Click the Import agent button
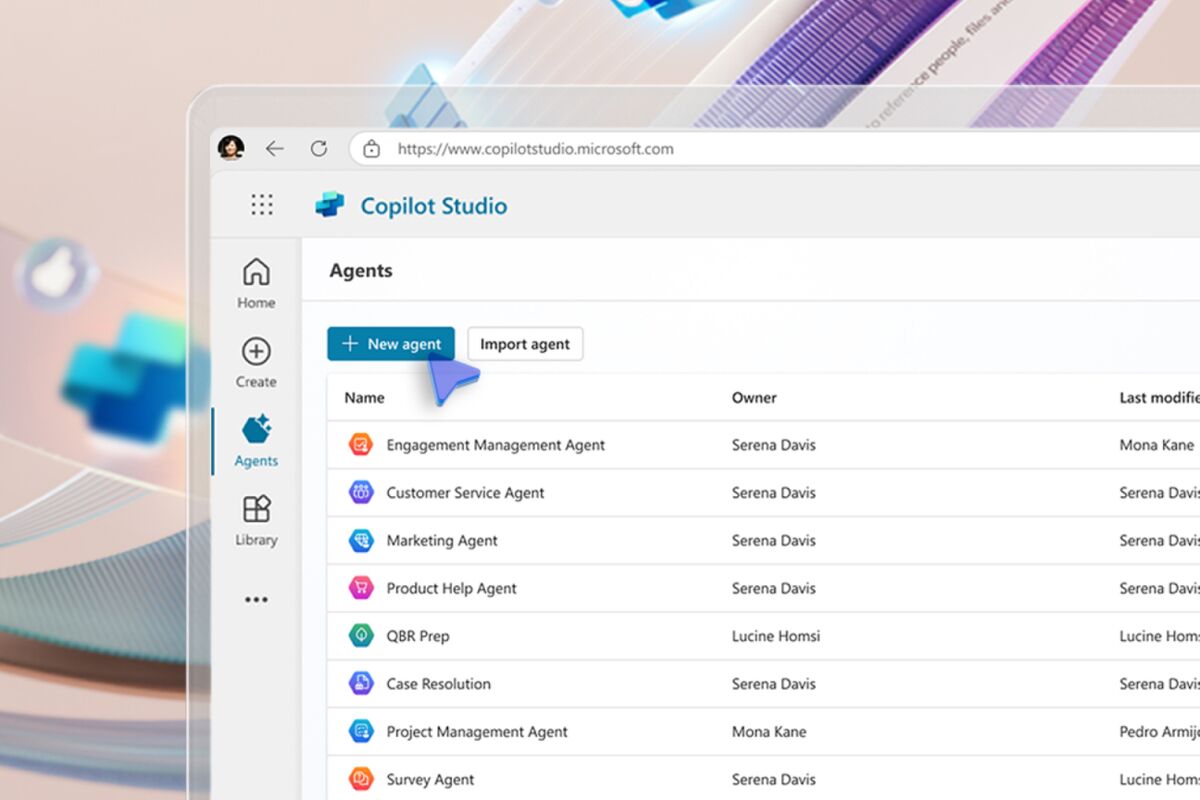Viewport: 1200px width, 800px height. [524, 343]
